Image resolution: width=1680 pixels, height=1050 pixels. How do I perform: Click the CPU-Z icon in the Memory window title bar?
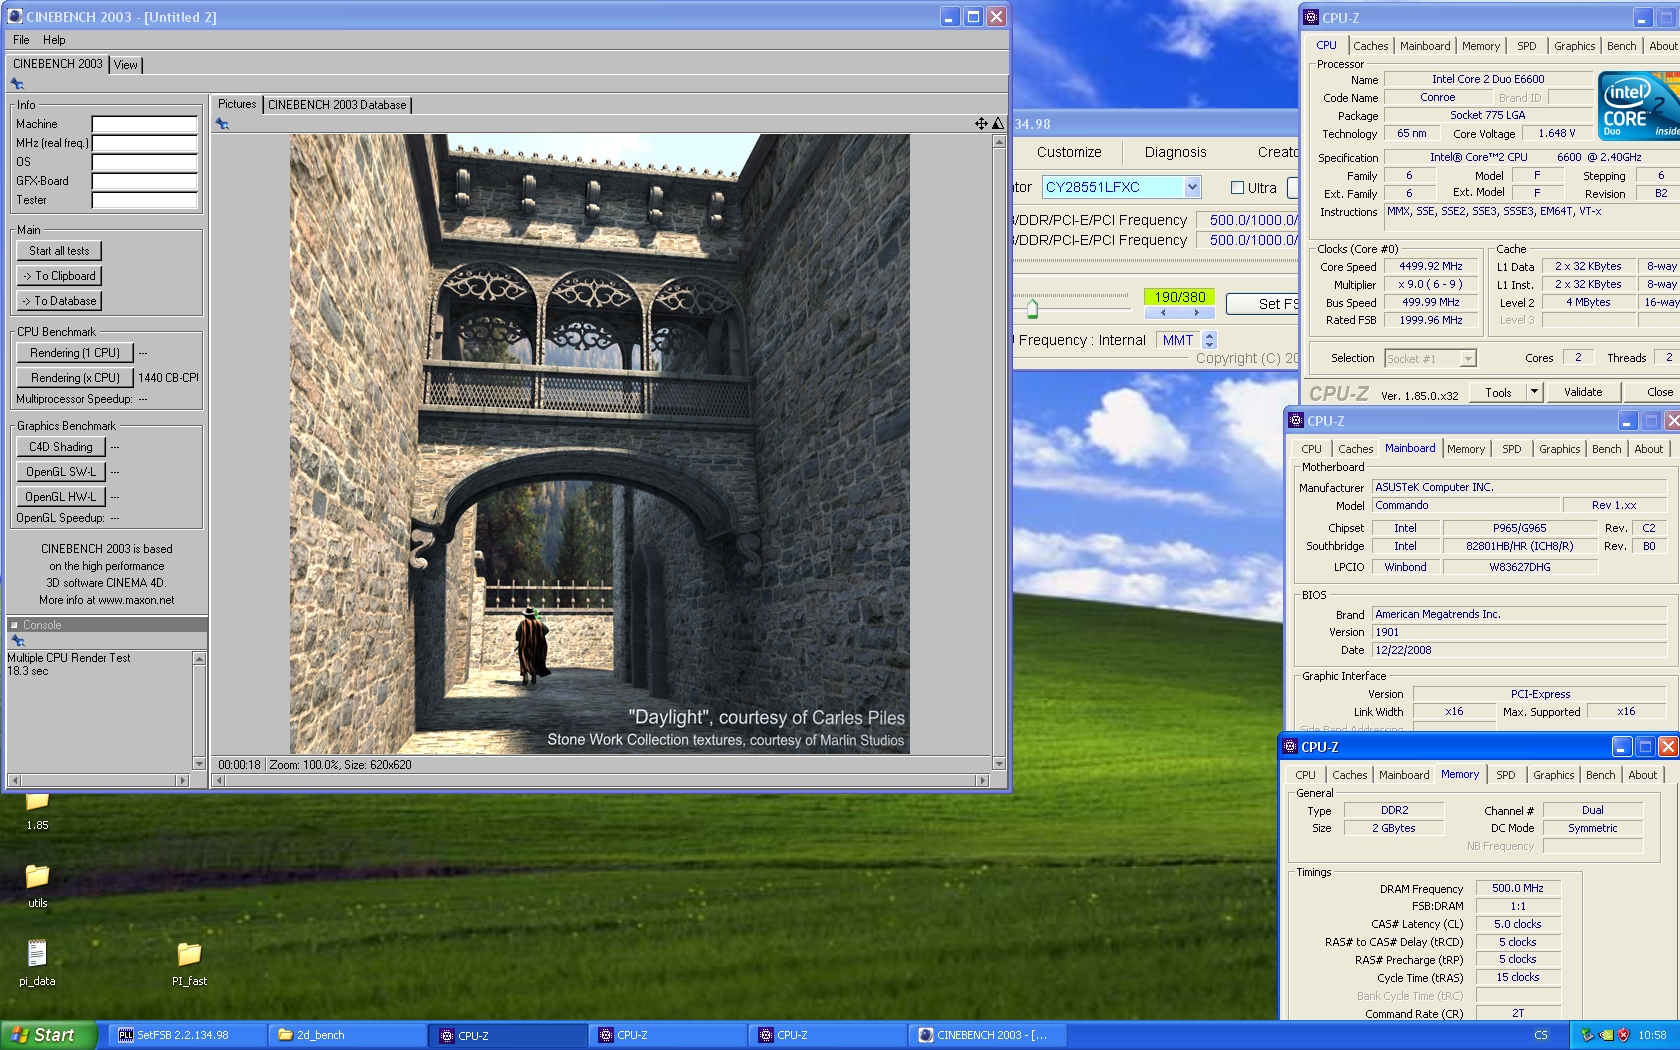point(1290,746)
